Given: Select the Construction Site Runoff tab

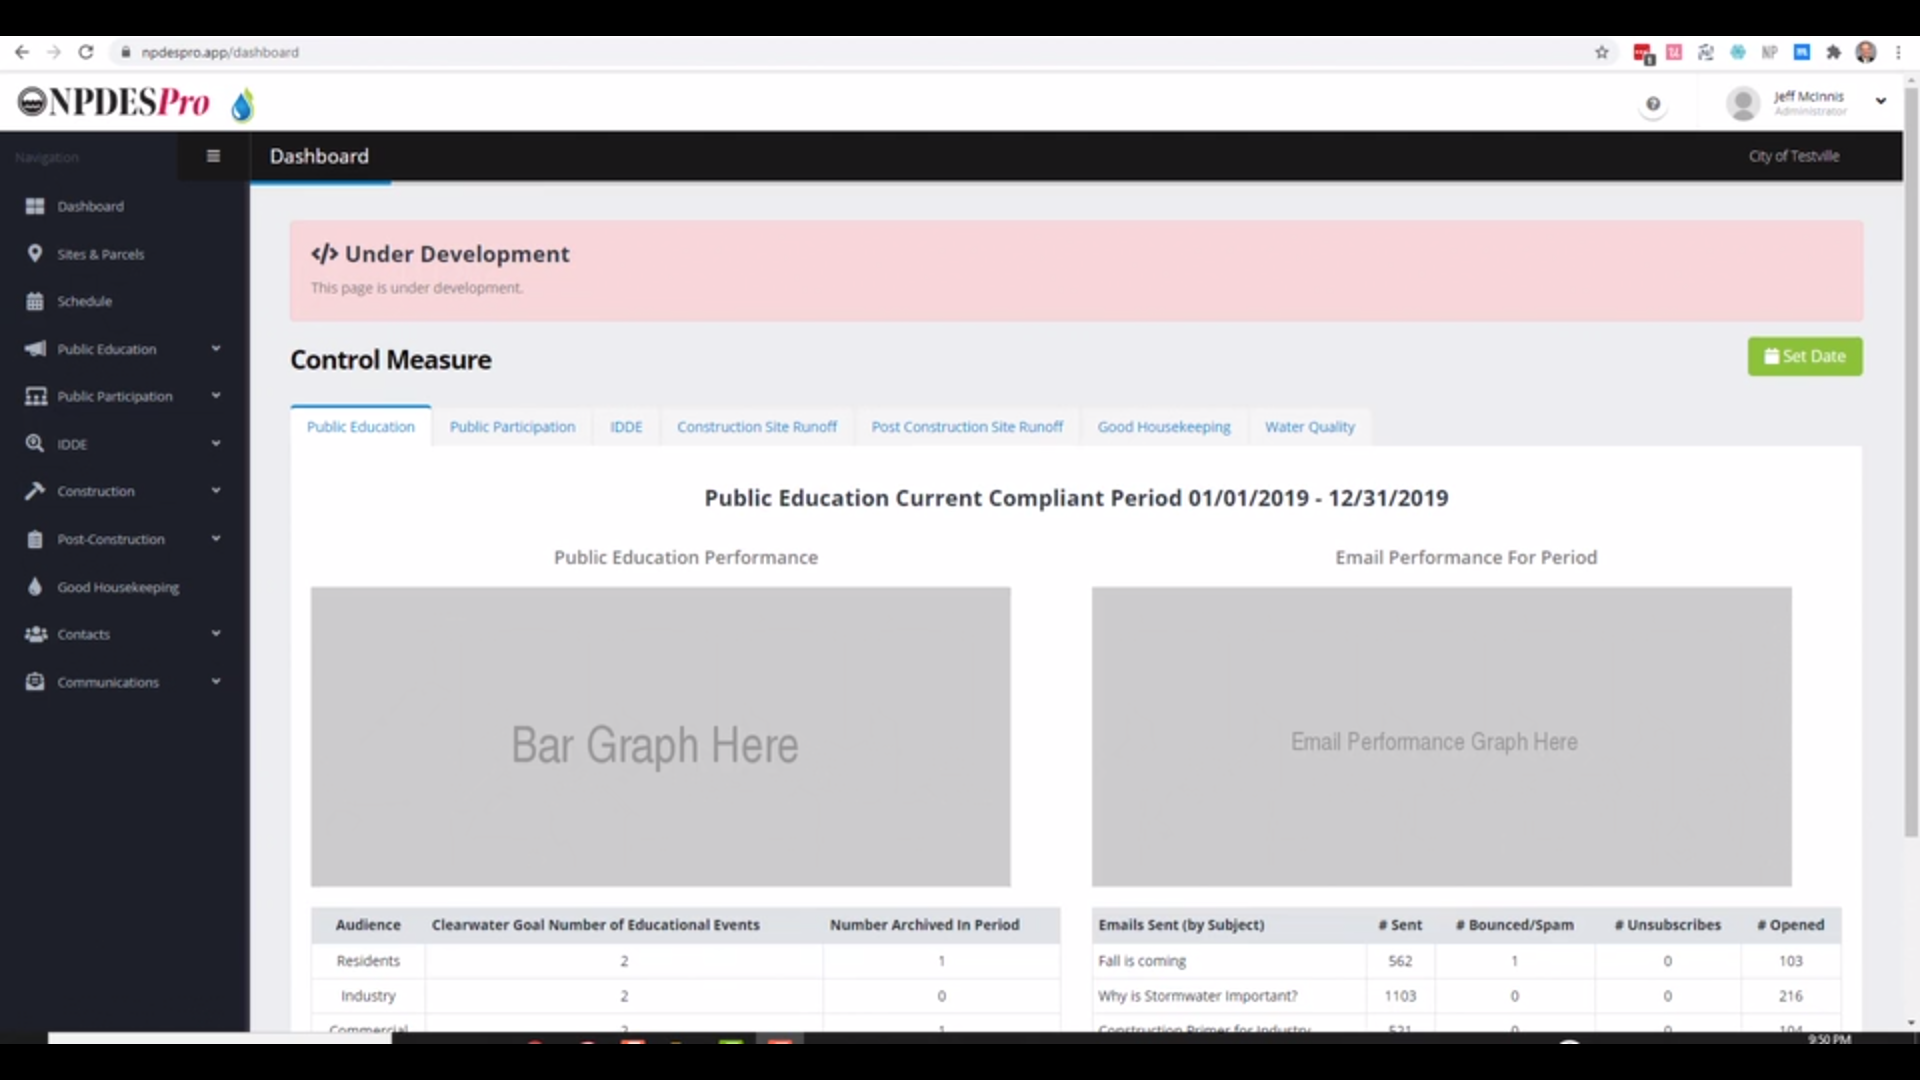Looking at the screenshot, I should (756, 427).
